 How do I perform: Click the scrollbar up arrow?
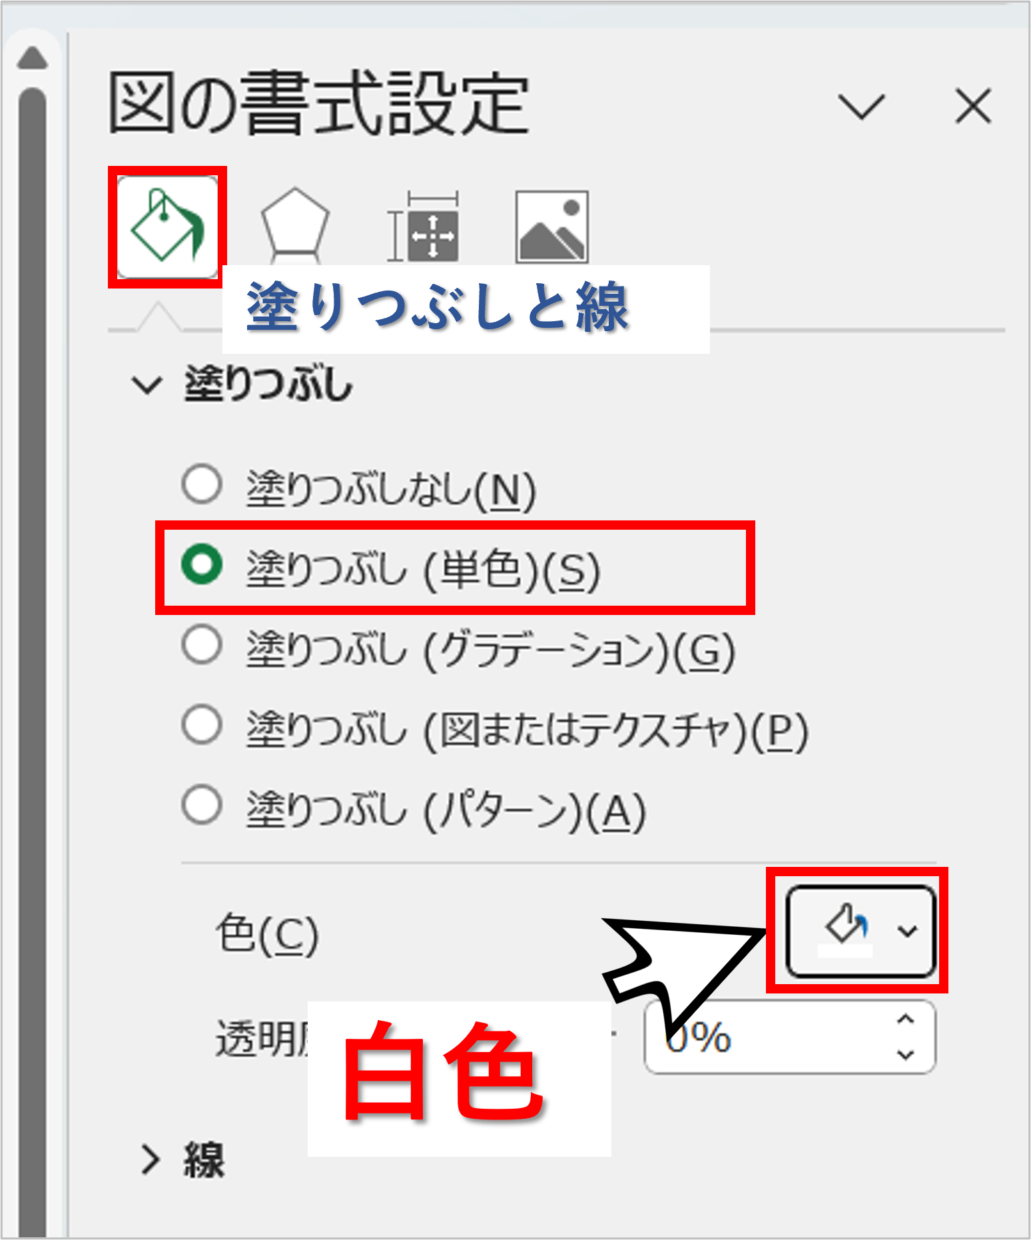pos(33,59)
